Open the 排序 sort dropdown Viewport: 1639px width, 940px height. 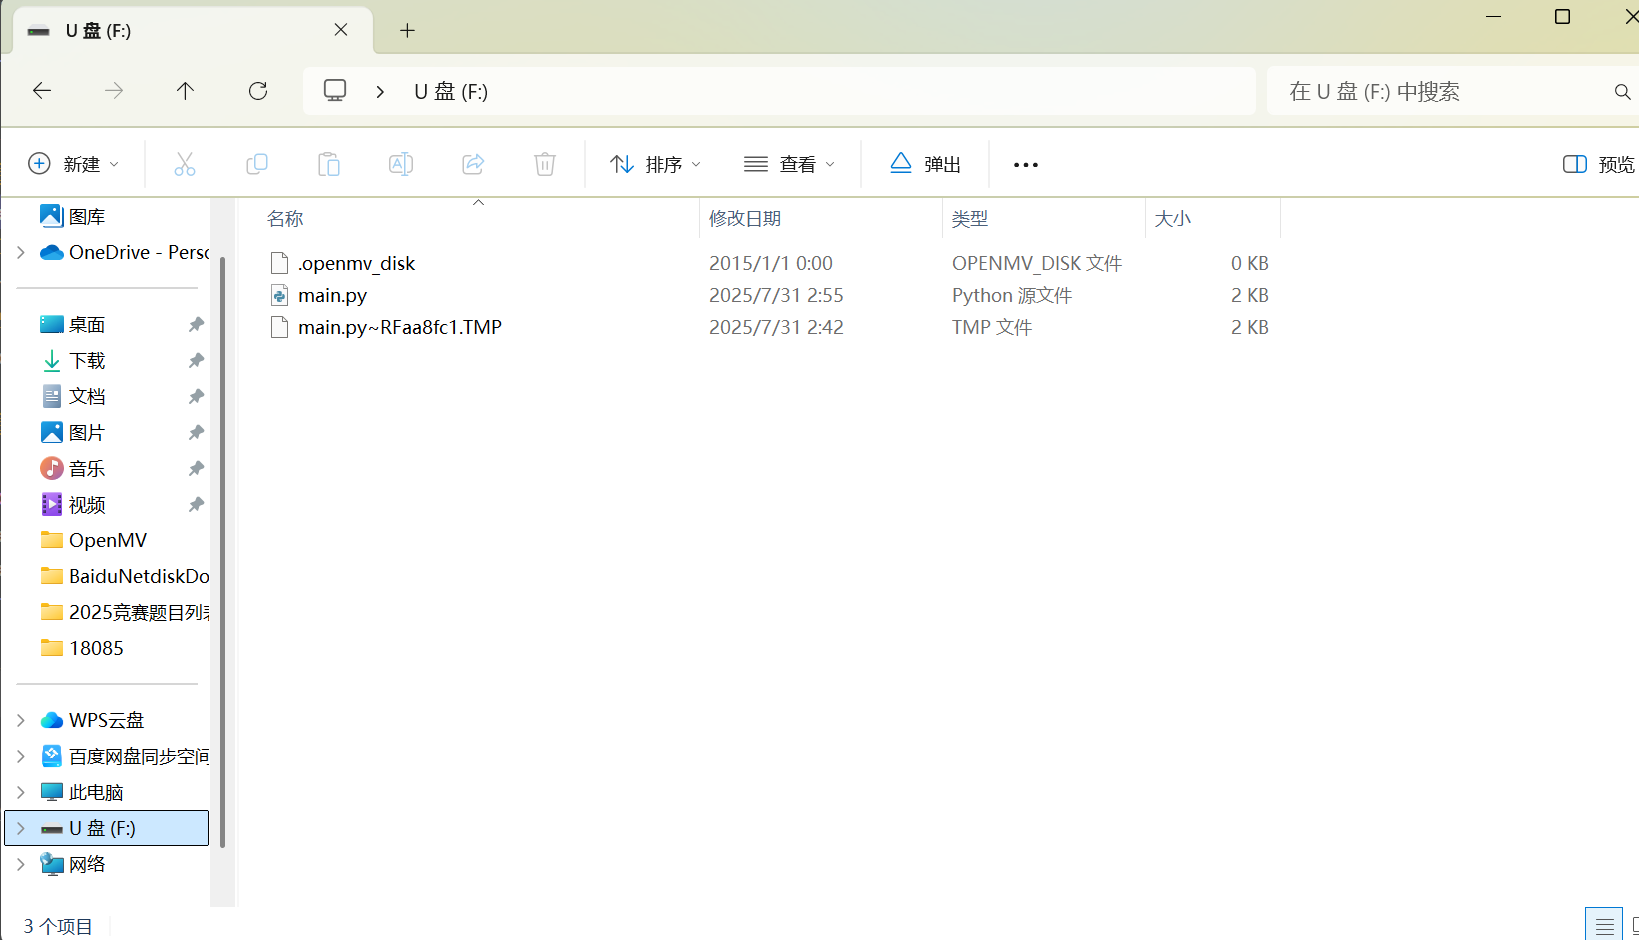656,164
